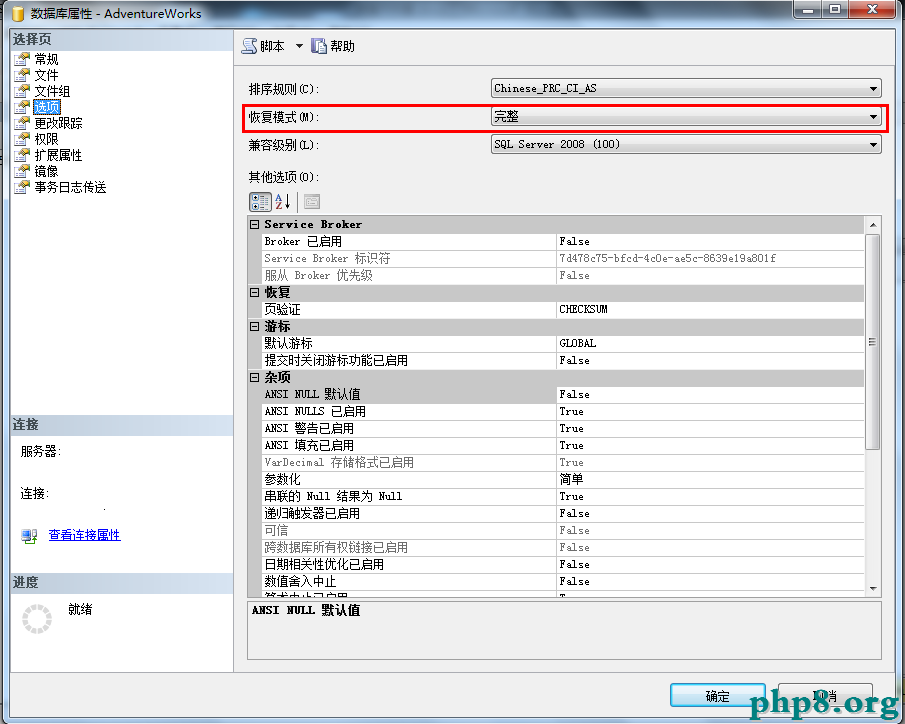Collapse the 杂项 category
The width and height of the screenshot is (905, 724).
click(255, 378)
